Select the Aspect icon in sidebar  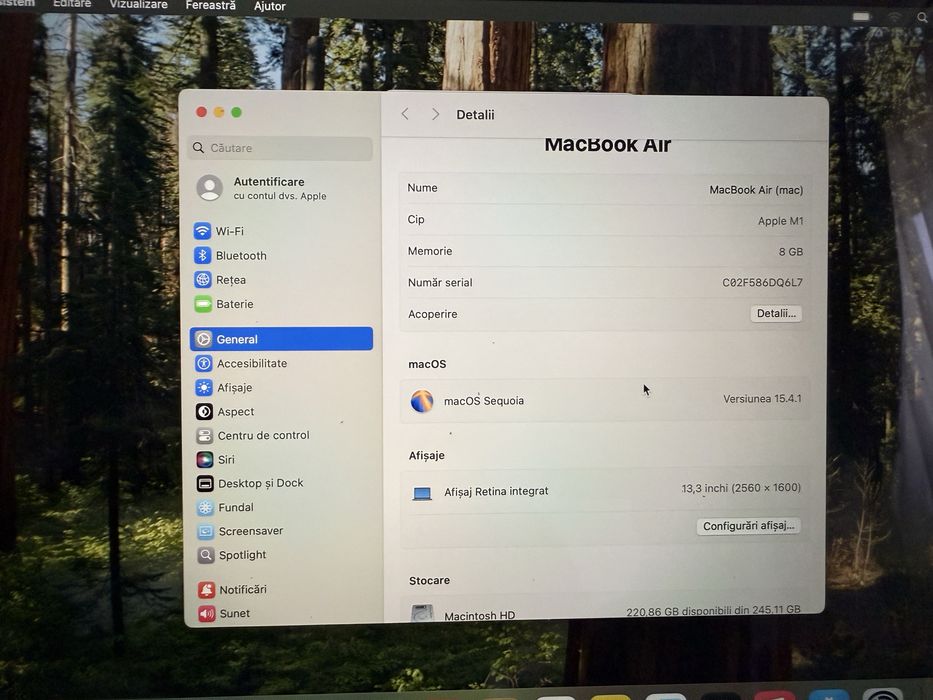pos(204,411)
